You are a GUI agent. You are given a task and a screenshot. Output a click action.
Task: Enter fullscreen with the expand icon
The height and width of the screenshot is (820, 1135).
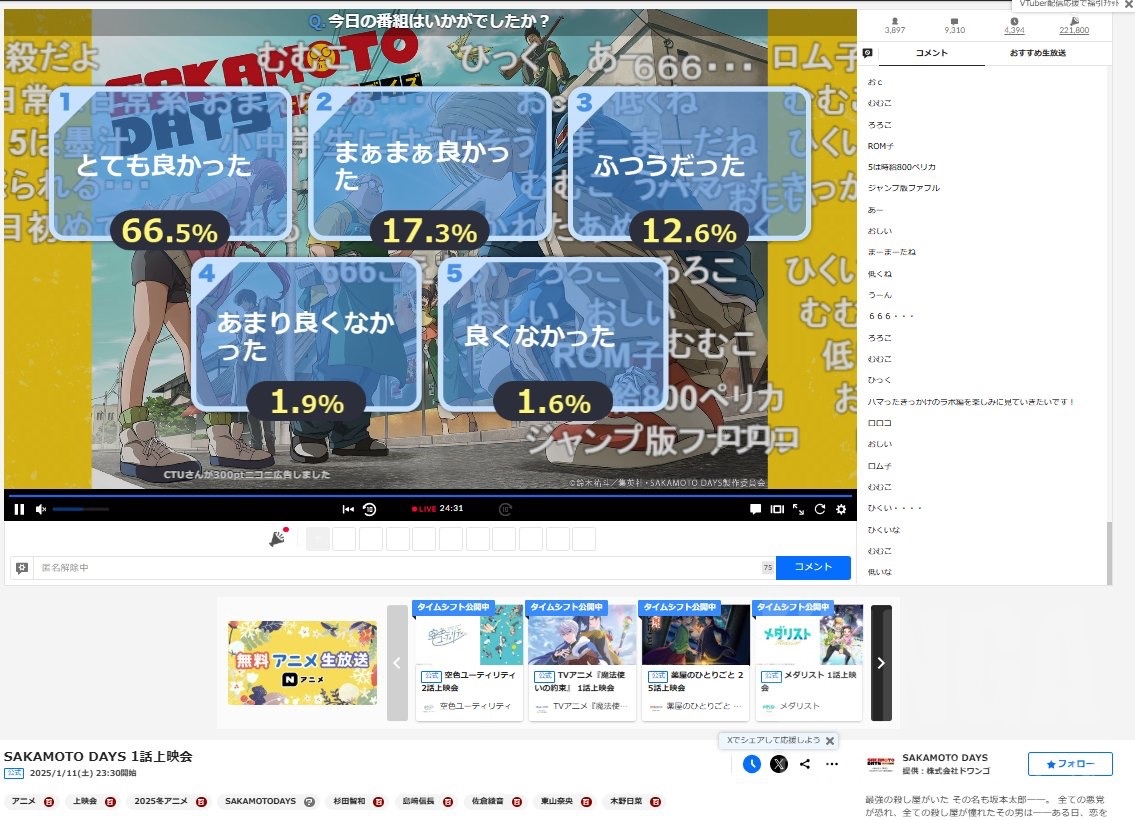(798, 509)
